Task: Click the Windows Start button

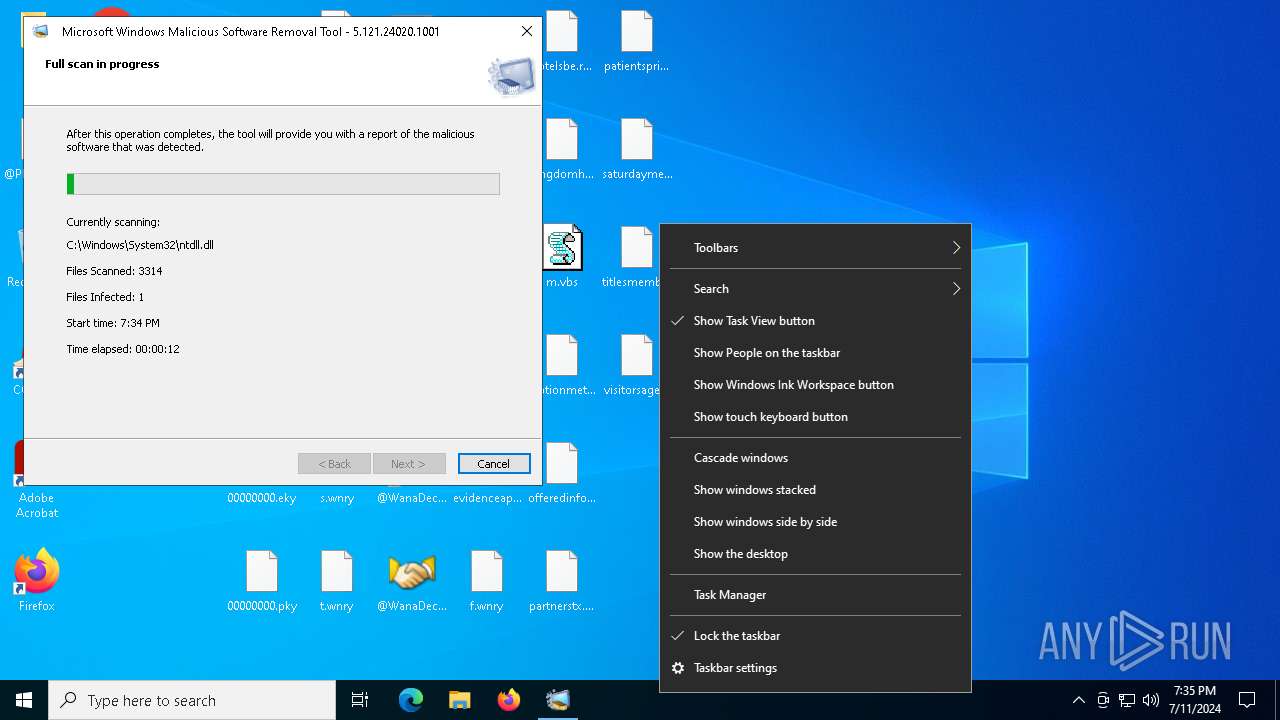Action: pos(24,700)
